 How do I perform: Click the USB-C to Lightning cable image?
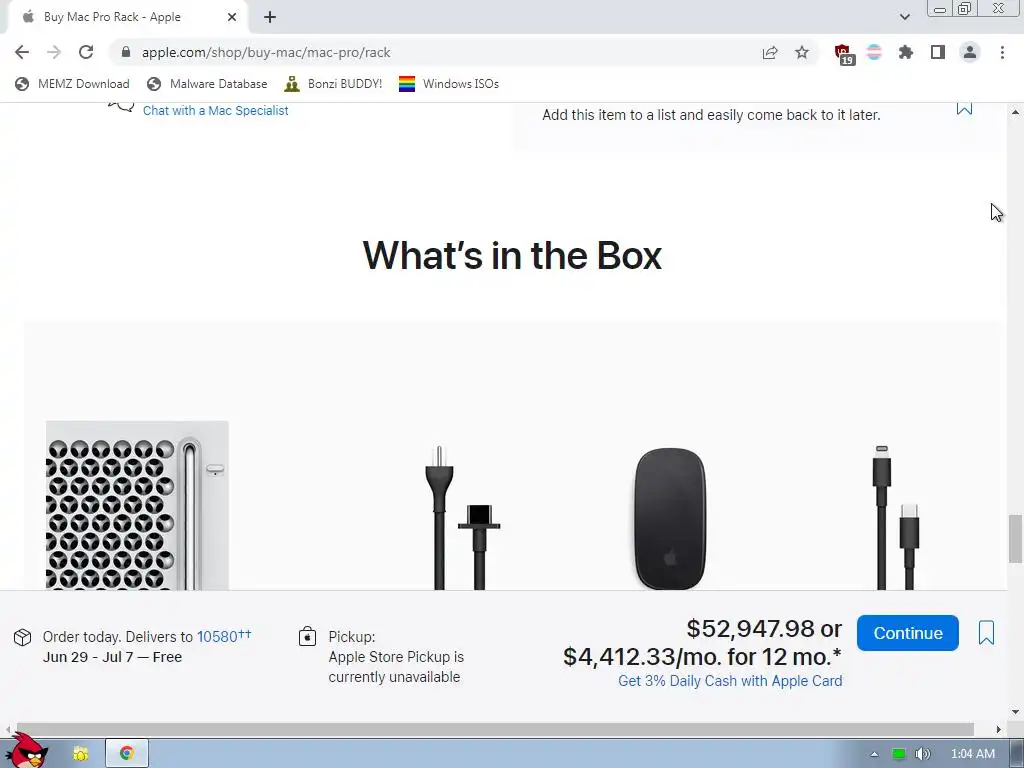pyautogui.click(x=895, y=517)
